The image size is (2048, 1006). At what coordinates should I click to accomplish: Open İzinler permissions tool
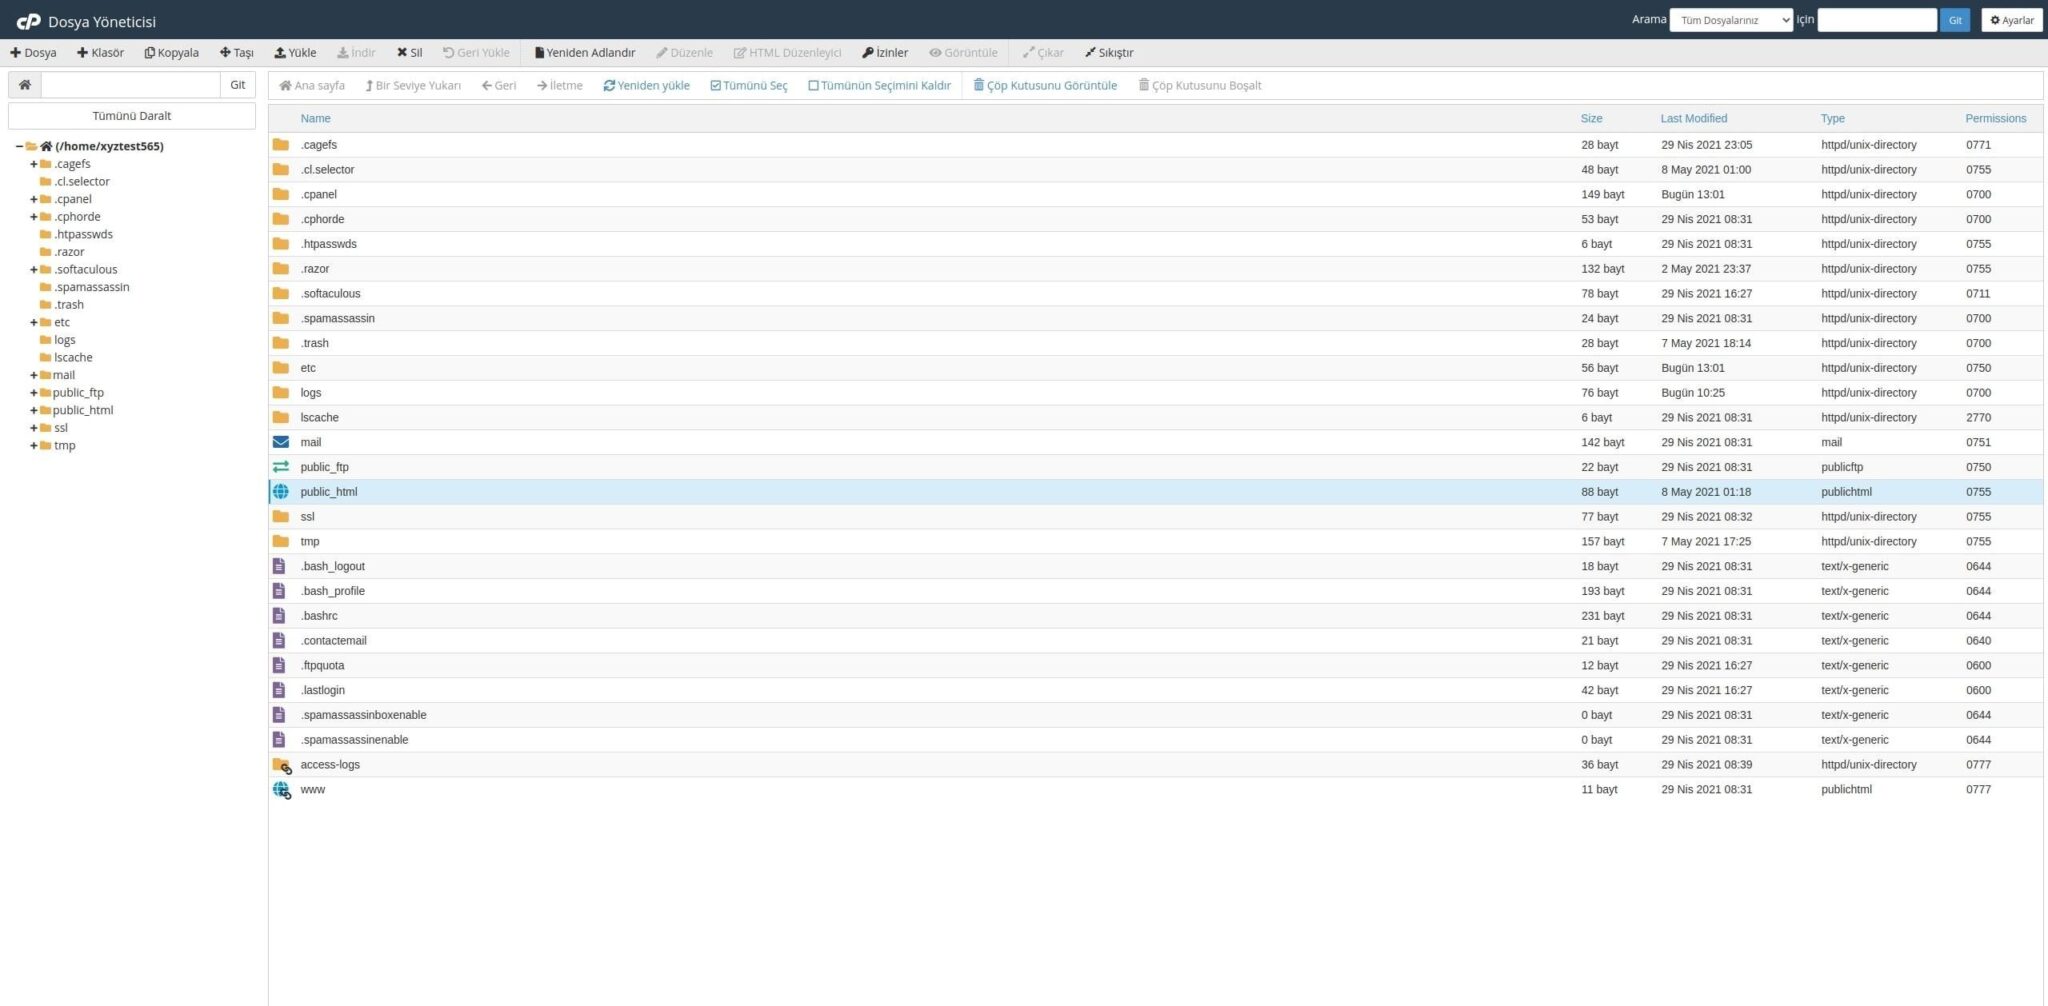[885, 53]
